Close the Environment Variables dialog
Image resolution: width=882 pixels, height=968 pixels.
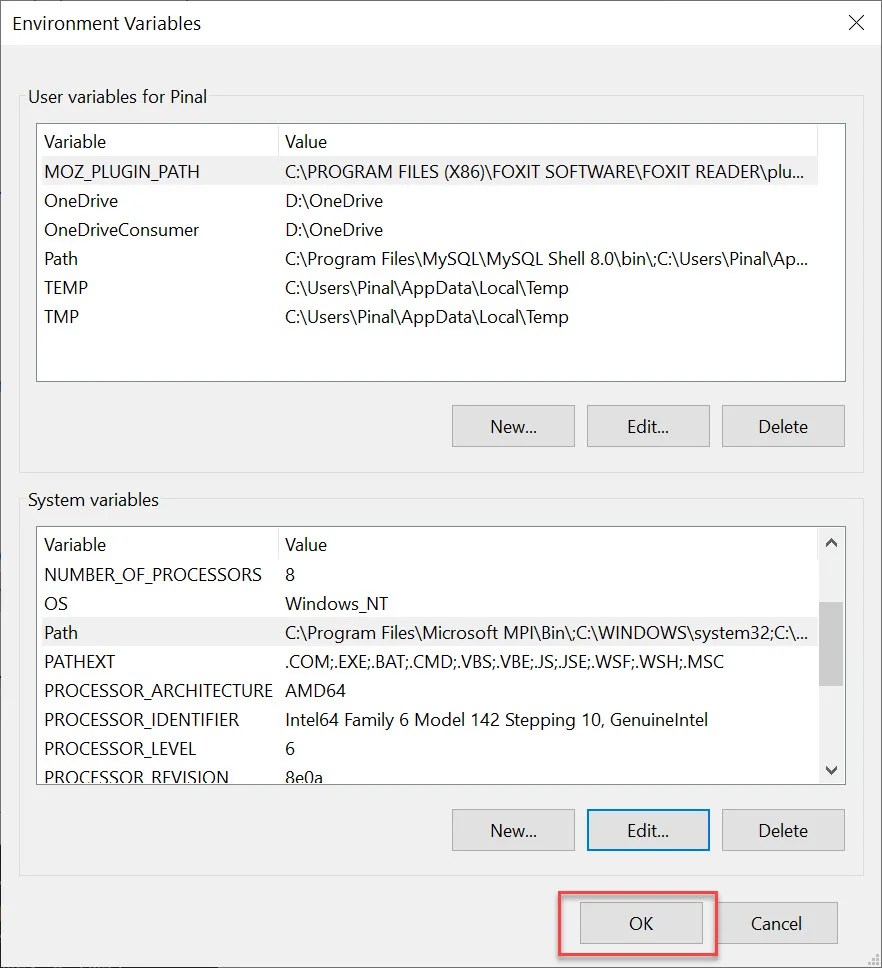tap(856, 22)
